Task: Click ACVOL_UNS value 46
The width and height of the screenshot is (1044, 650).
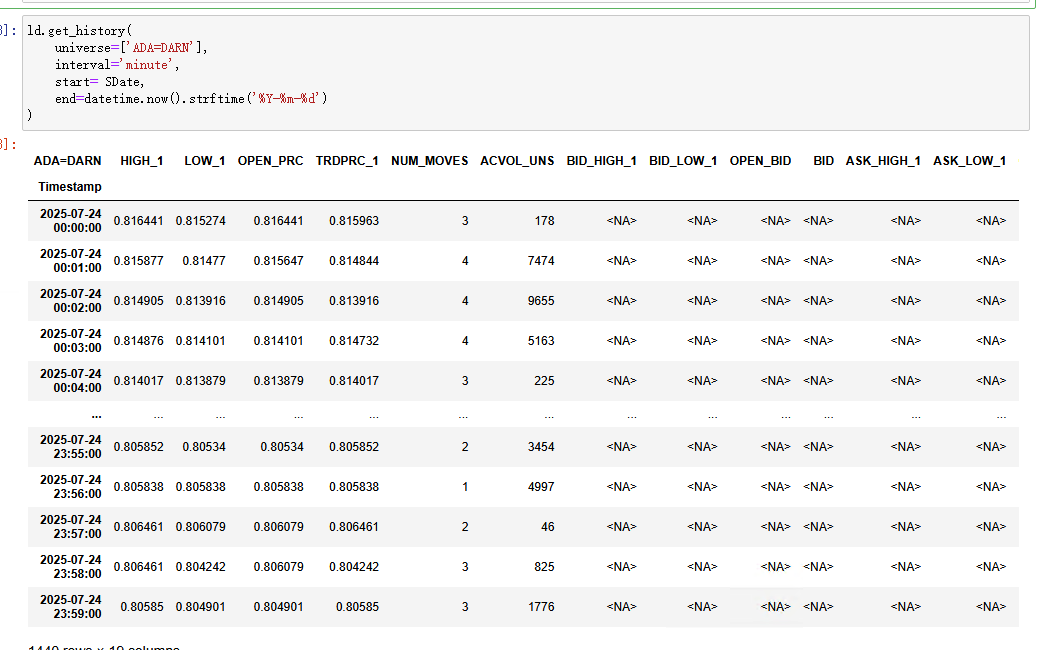Action: [547, 527]
